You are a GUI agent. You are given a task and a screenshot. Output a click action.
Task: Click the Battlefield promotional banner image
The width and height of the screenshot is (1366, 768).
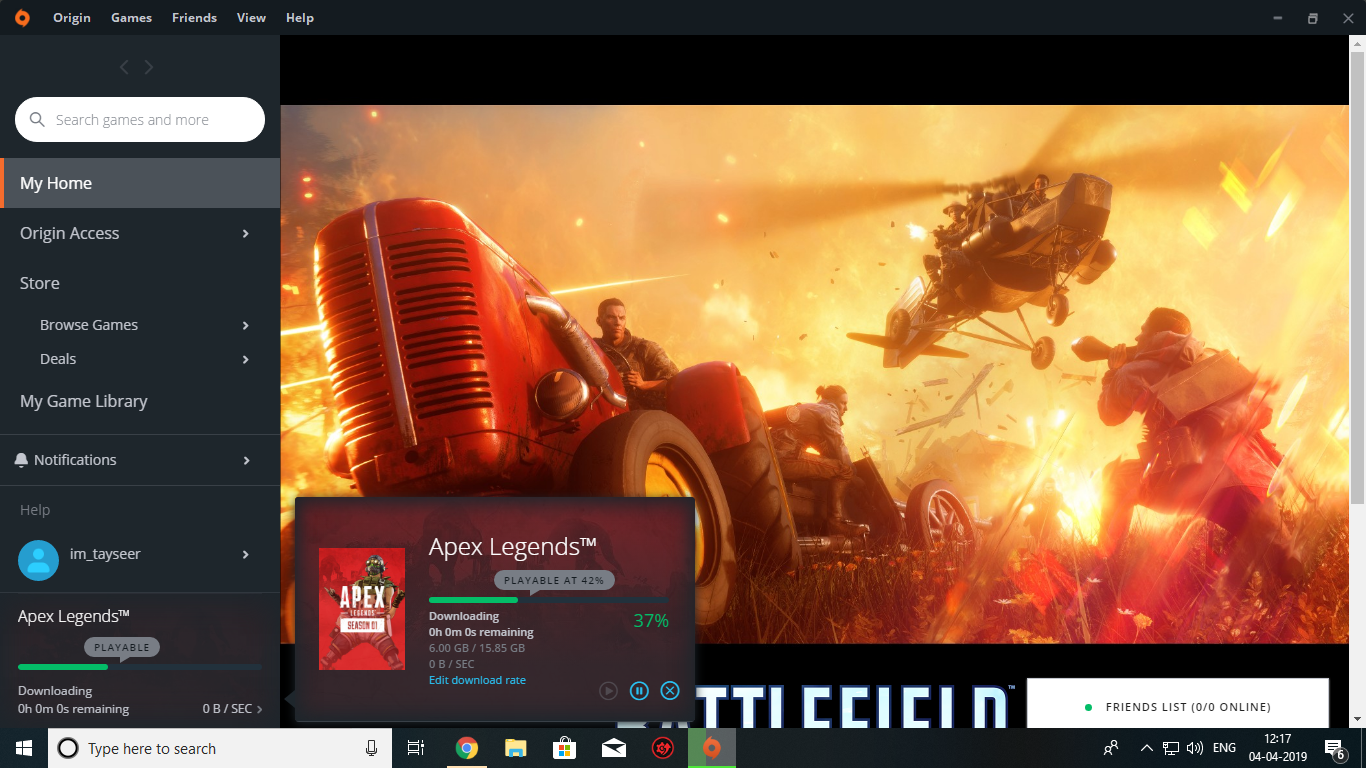(814, 374)
